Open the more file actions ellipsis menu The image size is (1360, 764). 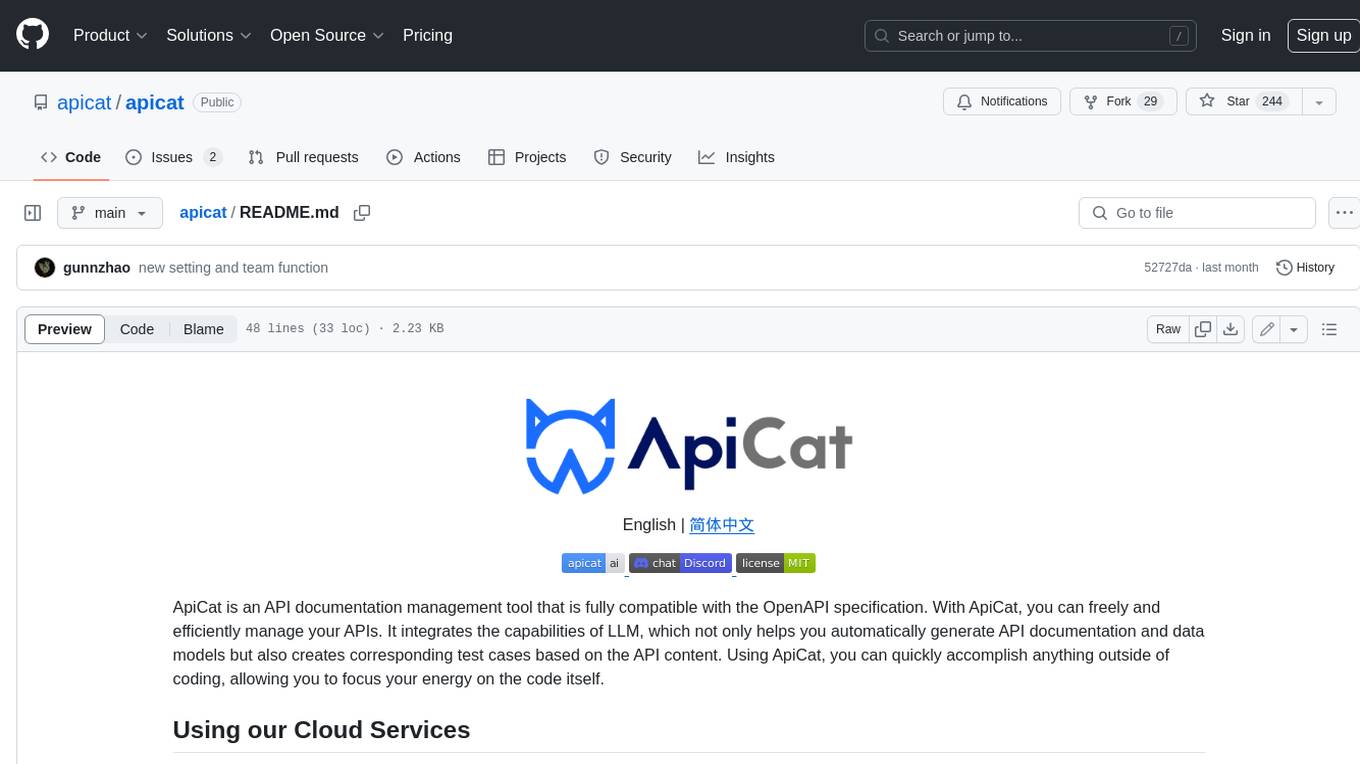coord(1344,213)
